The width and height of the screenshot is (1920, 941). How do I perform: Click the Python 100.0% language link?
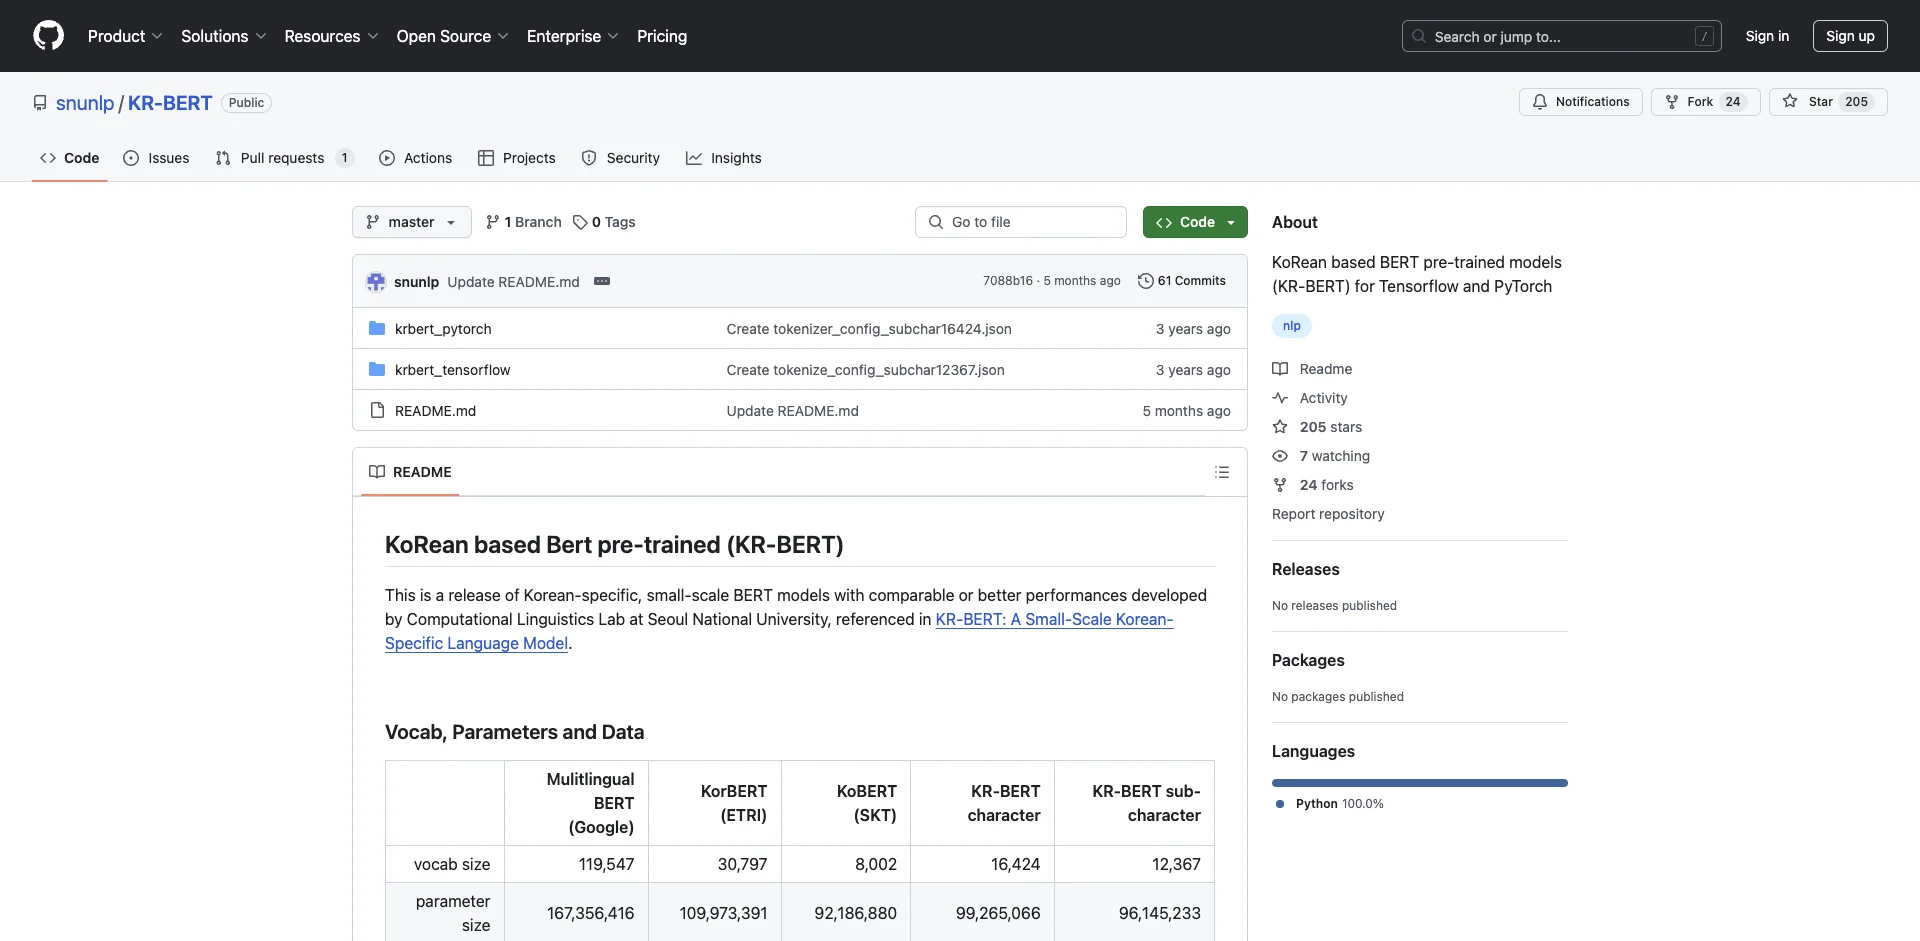click(x=1330, y=804)
